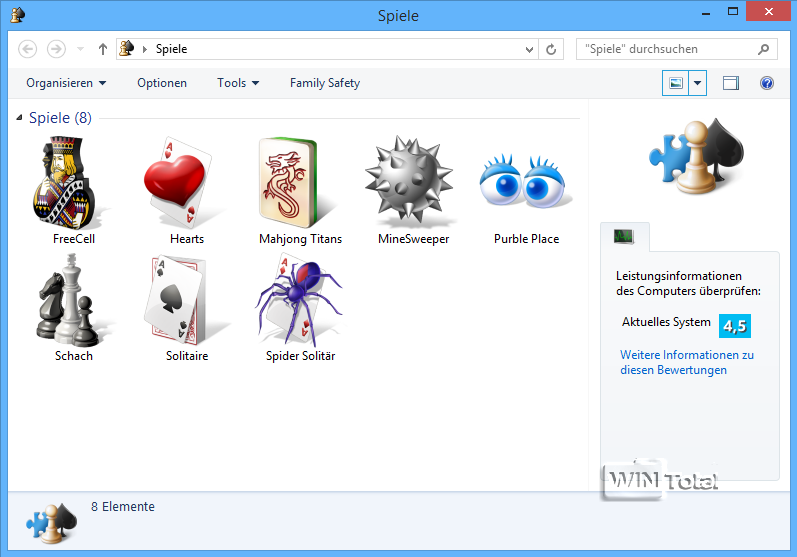Click the window icon in title bar
Viewport: 797px width, 557px height.
coord(18,15)
